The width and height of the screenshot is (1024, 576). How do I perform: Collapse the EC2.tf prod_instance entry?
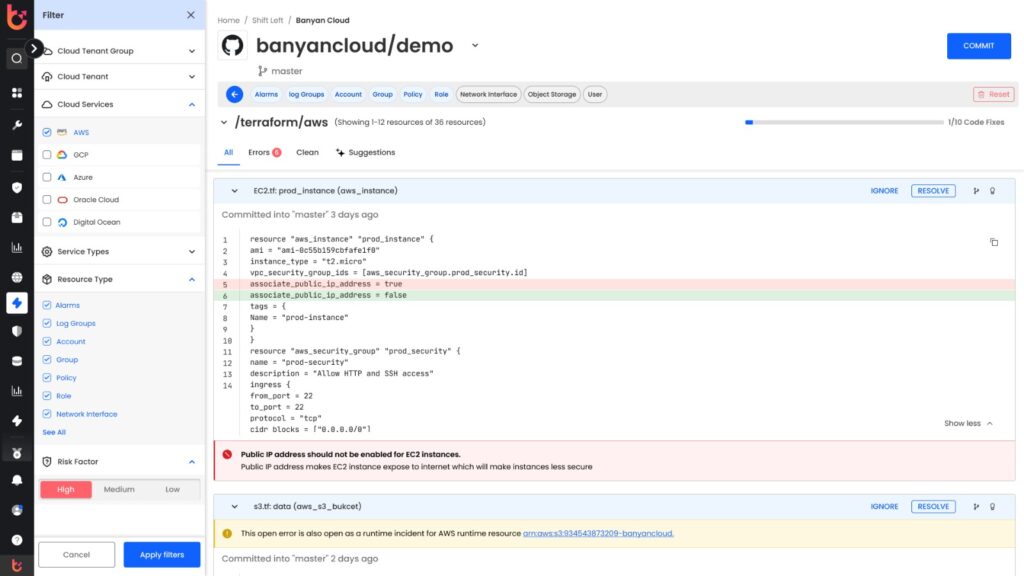pos(234,191)
